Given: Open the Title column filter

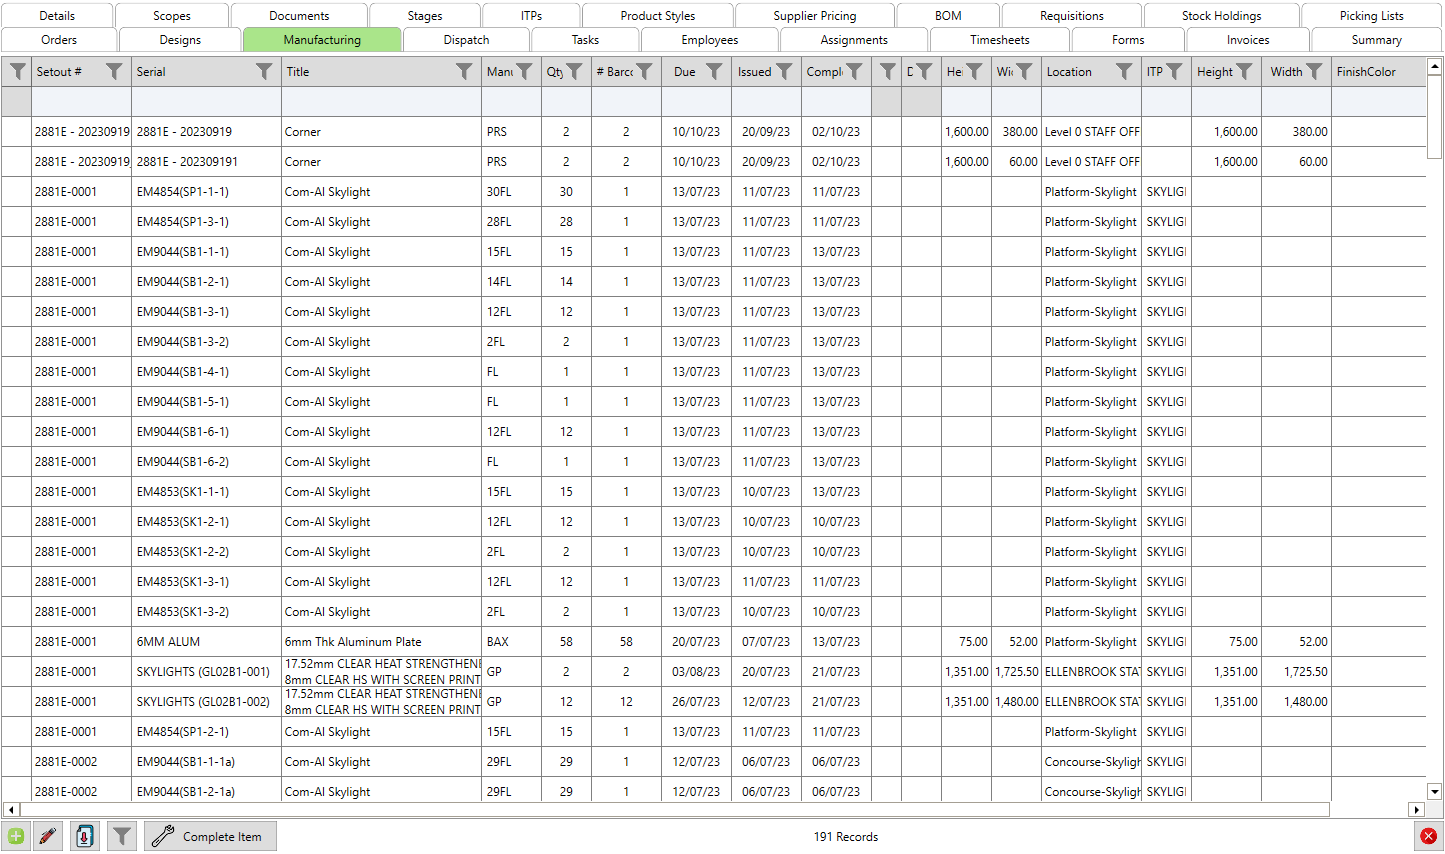Looking at the screenshot, I should 464,71.
